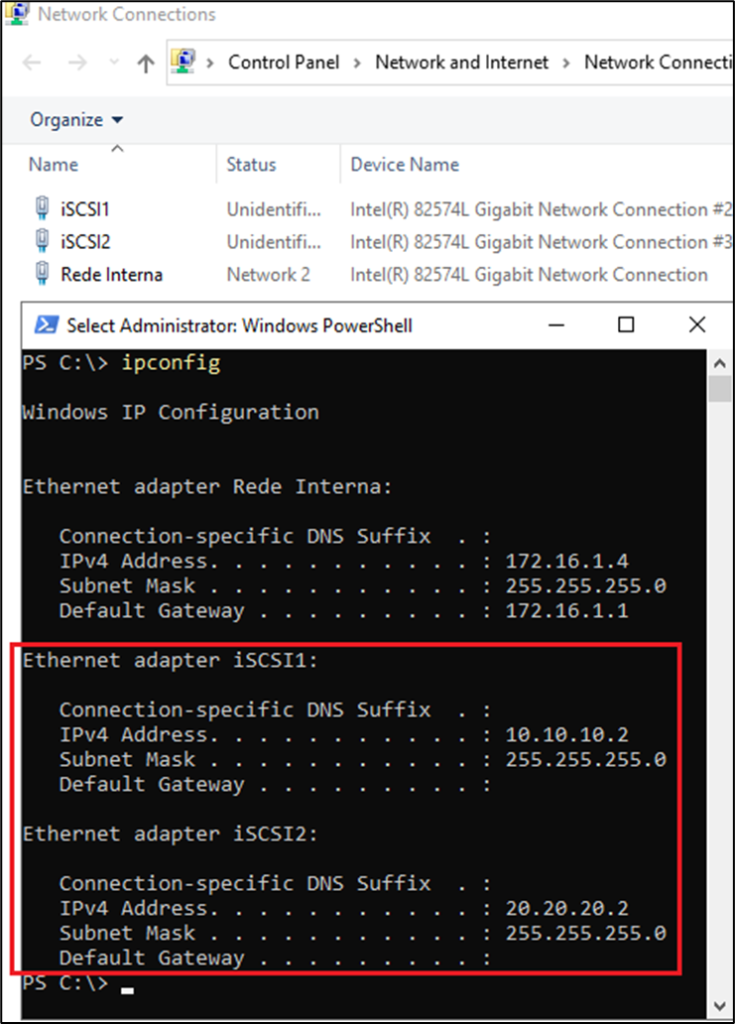The image size is (735, 1024).
Task: Open the Network and Internet breadcrumb
Action: 461,62
